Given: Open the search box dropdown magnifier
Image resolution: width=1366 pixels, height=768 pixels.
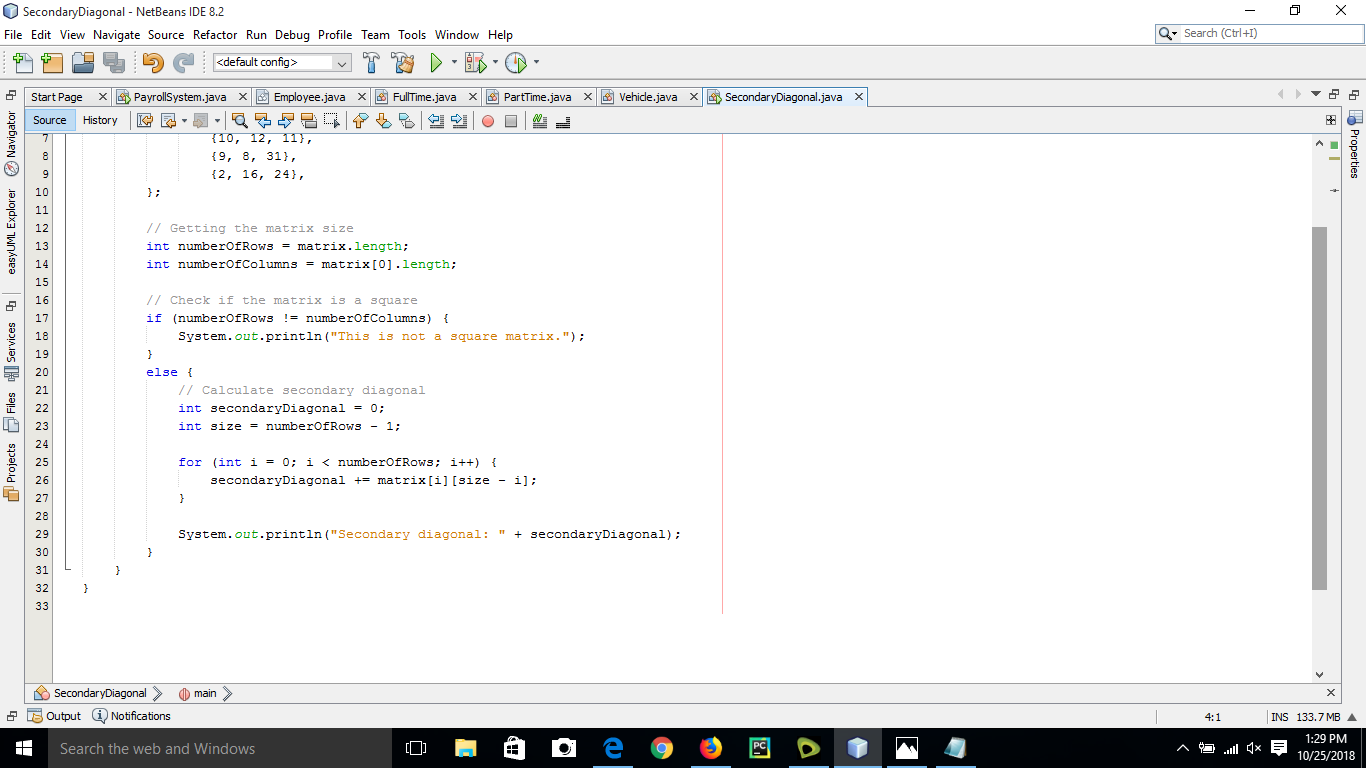Looking at the screenshot, I should (1168, 33).
